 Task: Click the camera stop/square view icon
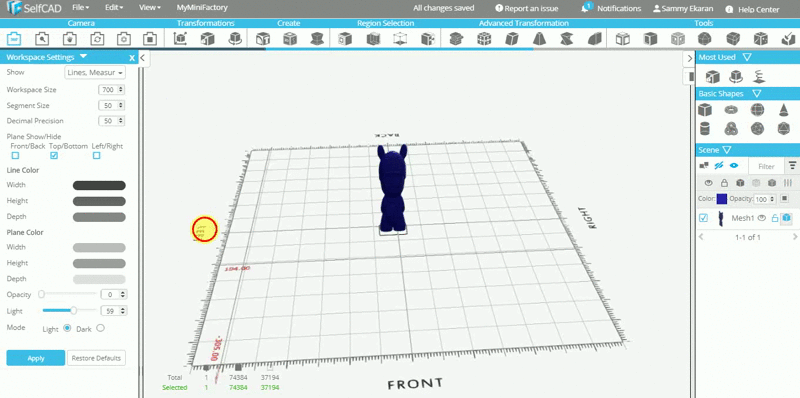(149, 38)
